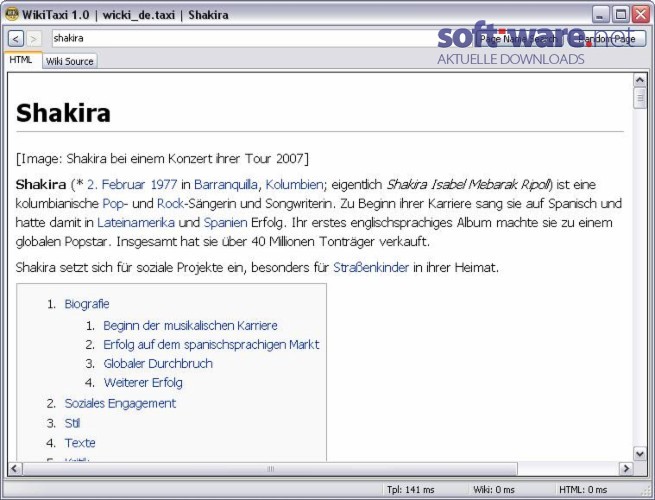Screen dimensions: 655x500
Task: Jump to 'Erfolg auf dem spanischsprachigen Markt'
Action: 211,345
